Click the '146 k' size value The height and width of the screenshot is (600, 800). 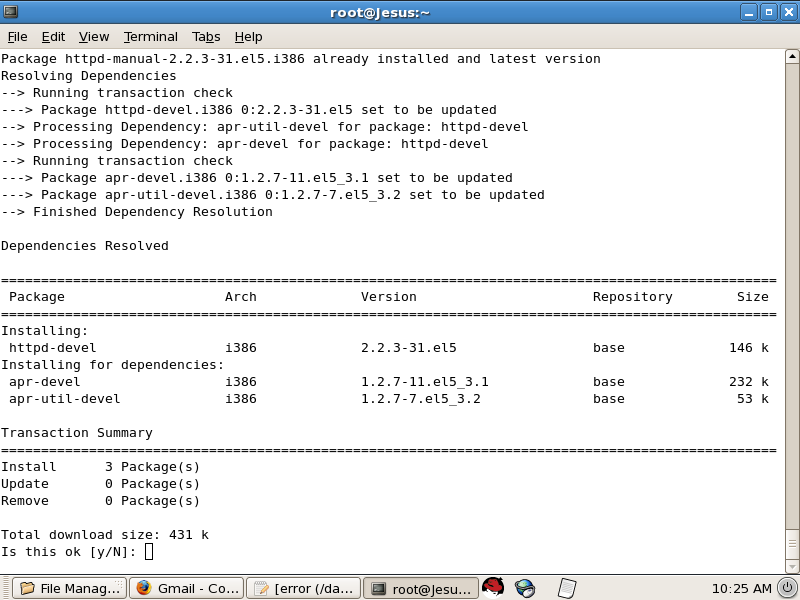tap(749, 348)
